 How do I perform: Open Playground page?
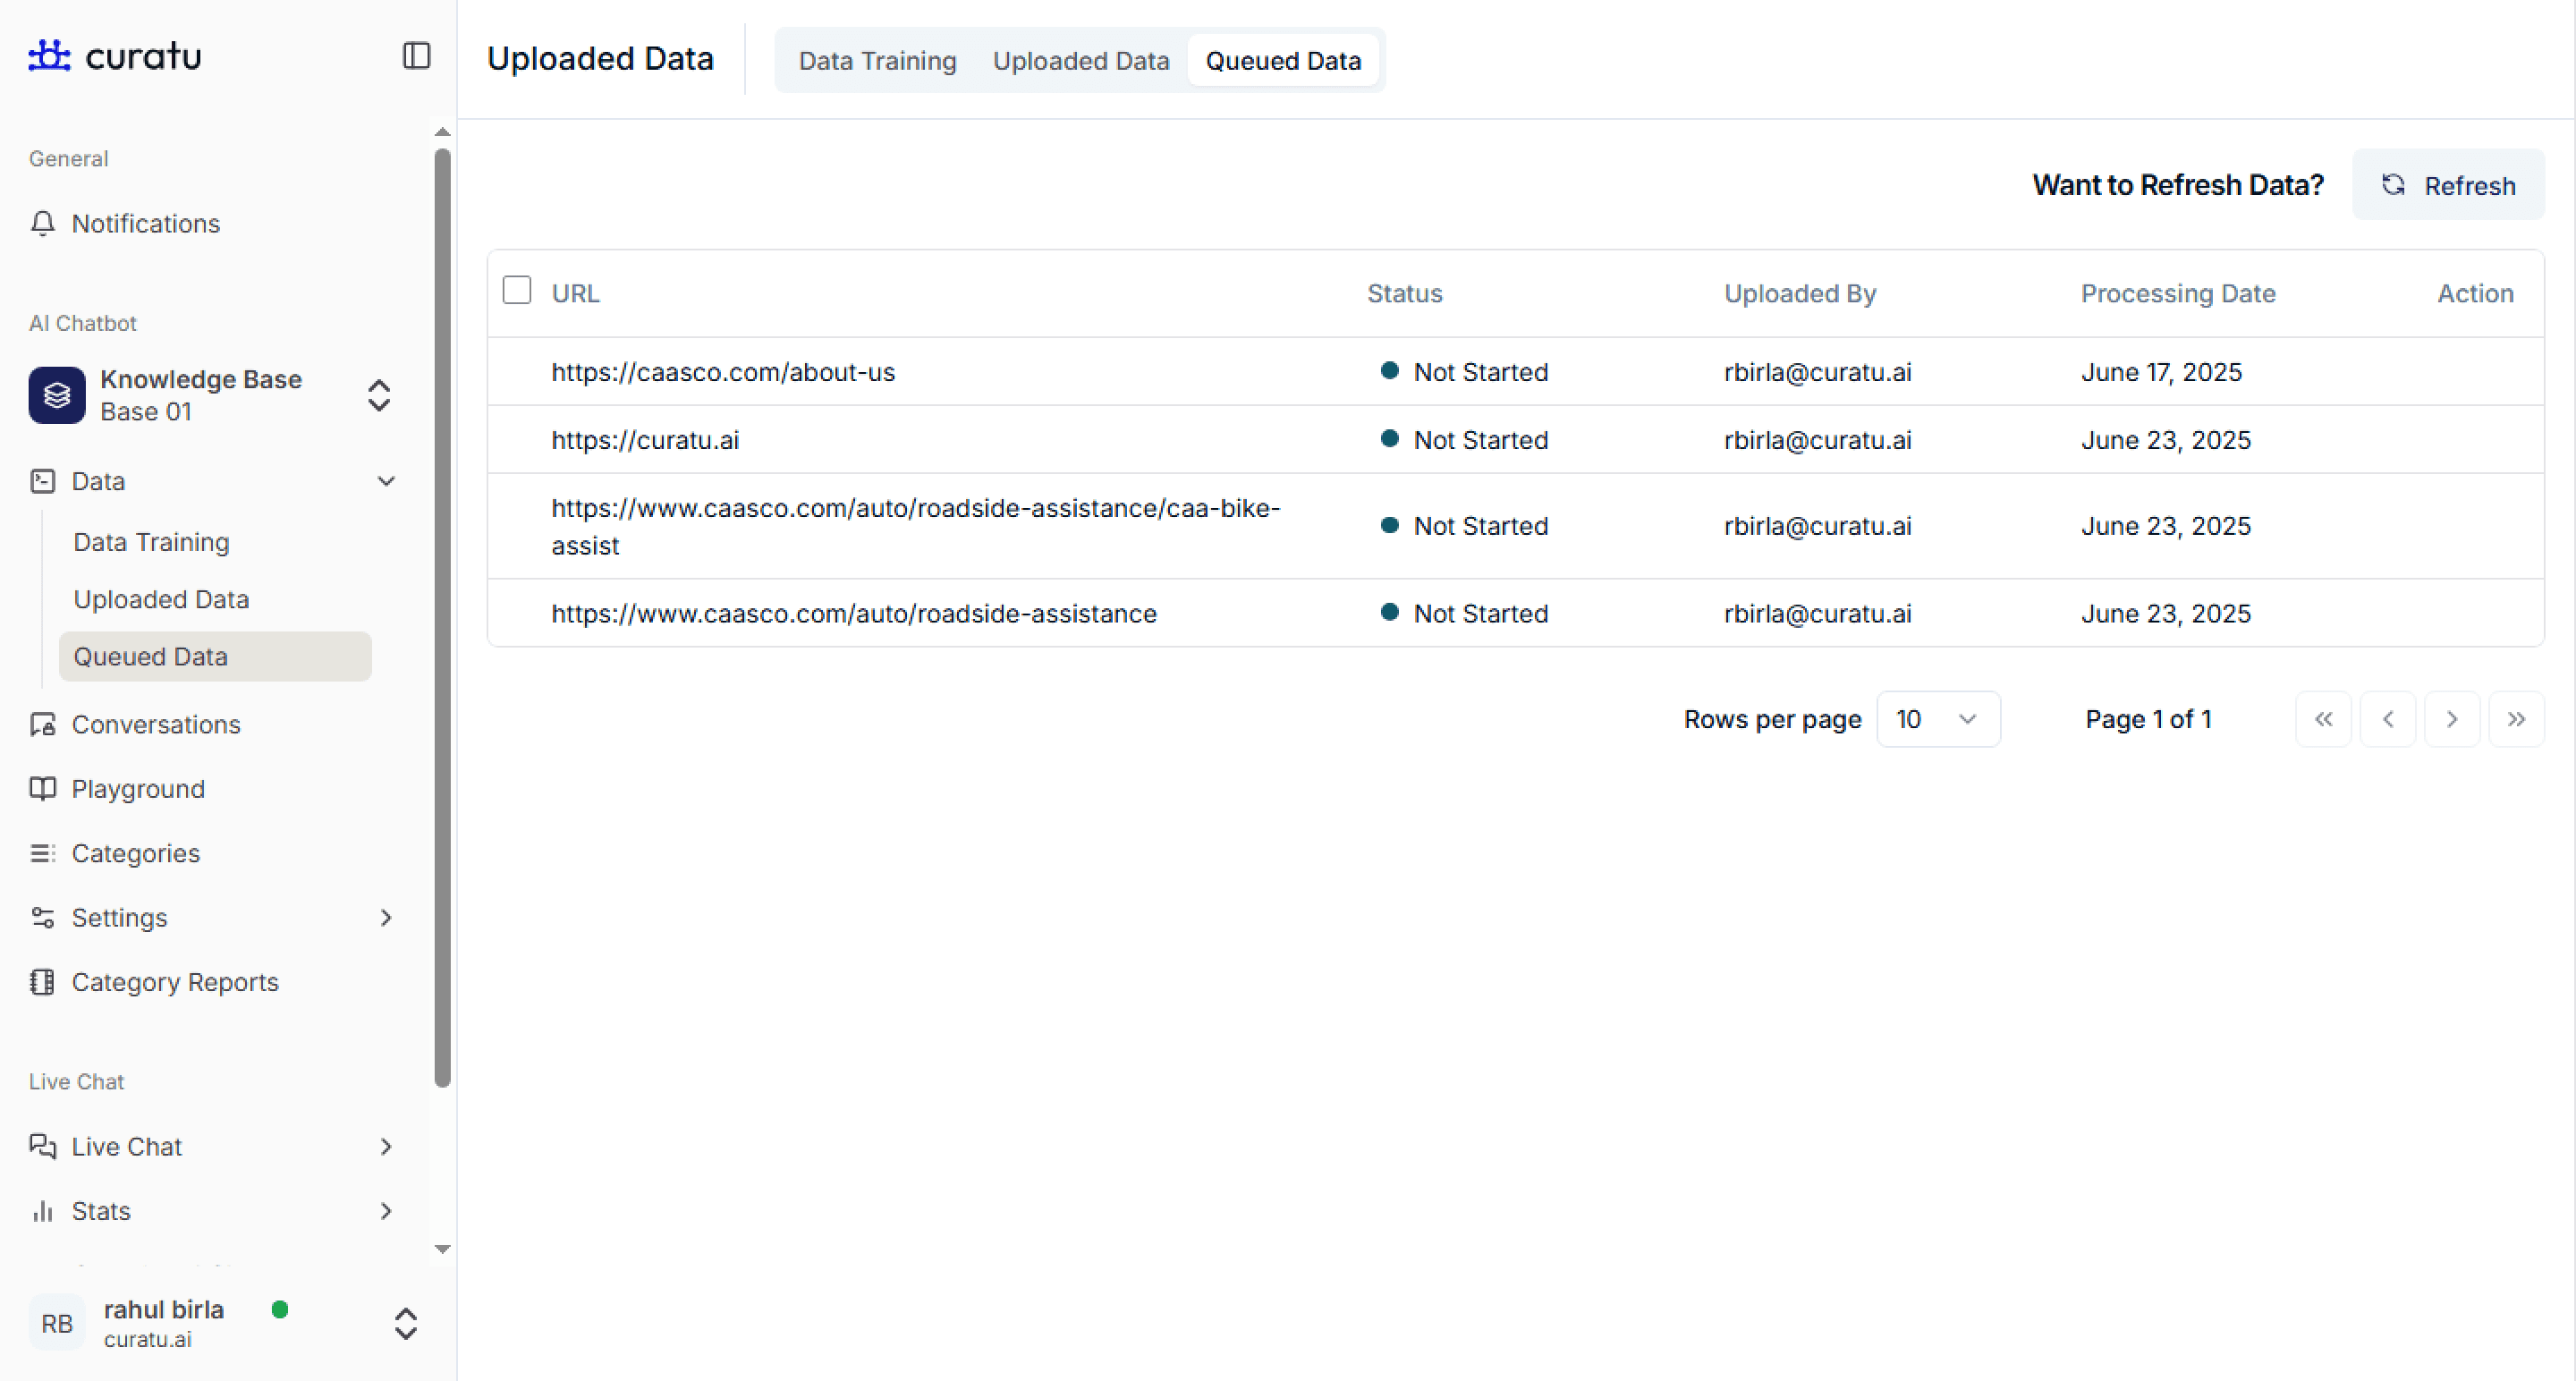pos(138,789)
